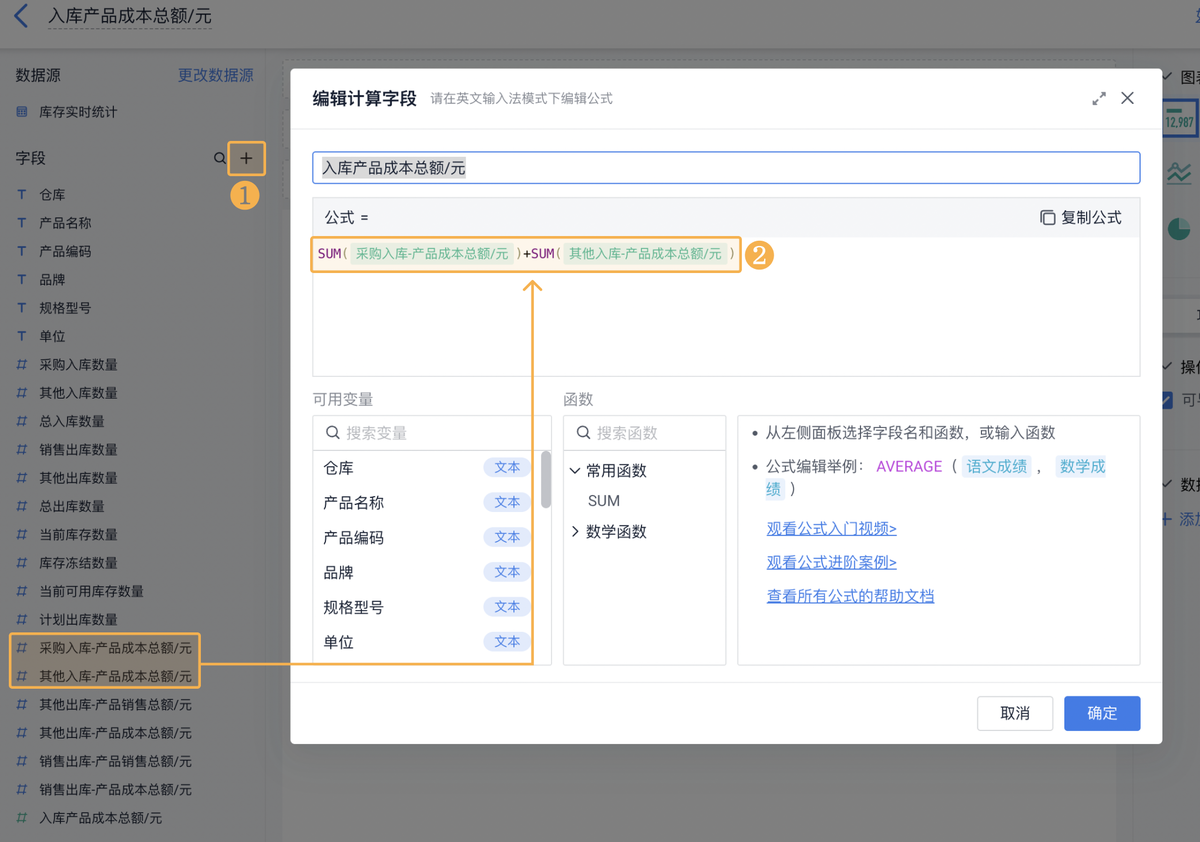This screenshot has width=1200, height=842.
Task: Toggle the checkbox in right panel
Action: point(1166,400)
